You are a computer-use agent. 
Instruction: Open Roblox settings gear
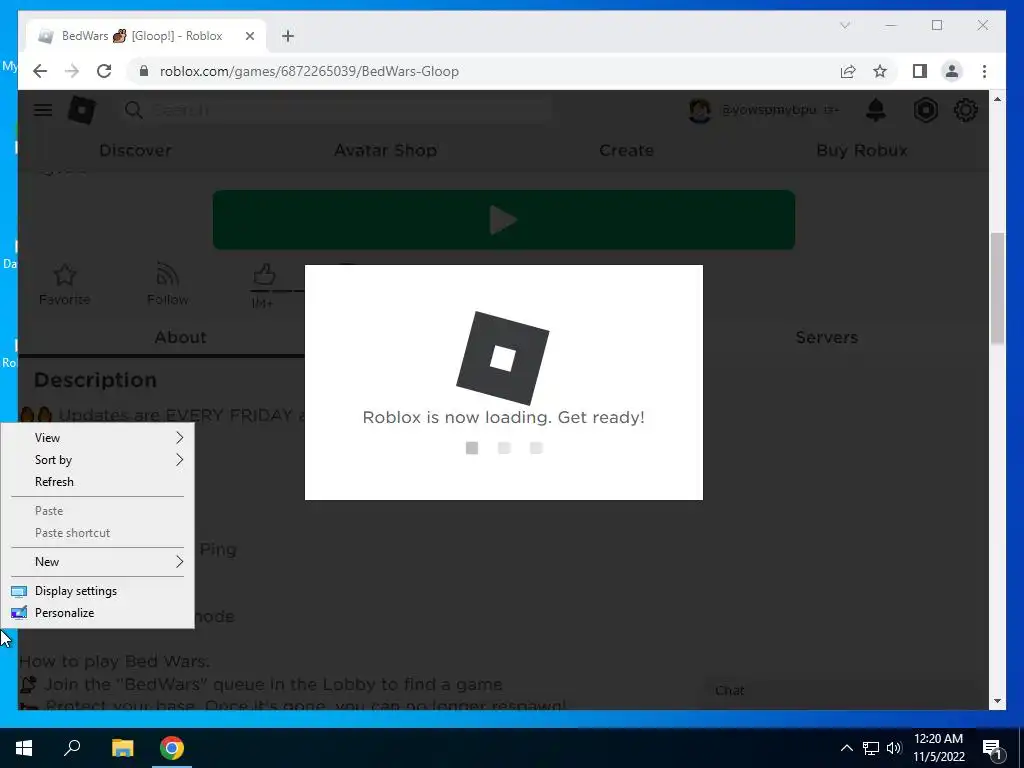click(965, 110)
